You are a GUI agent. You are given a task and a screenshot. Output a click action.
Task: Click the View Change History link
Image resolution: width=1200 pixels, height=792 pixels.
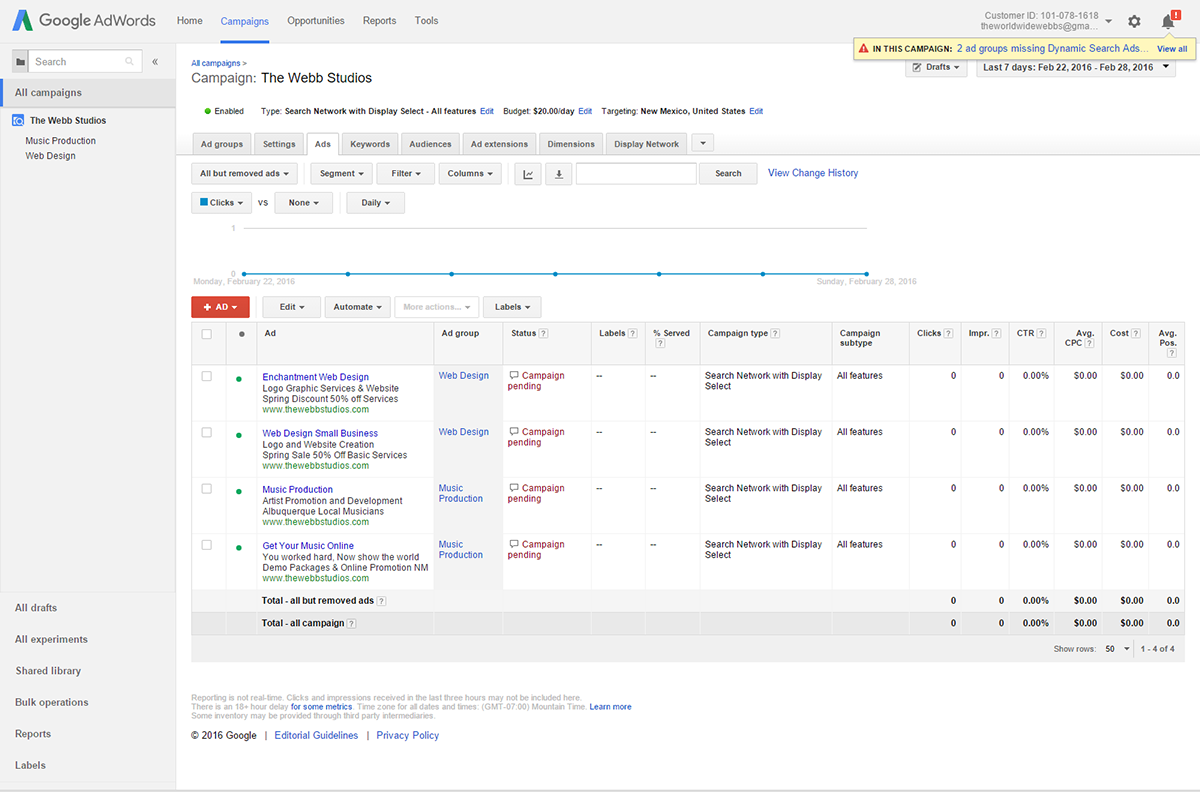[x=813, y=173]
